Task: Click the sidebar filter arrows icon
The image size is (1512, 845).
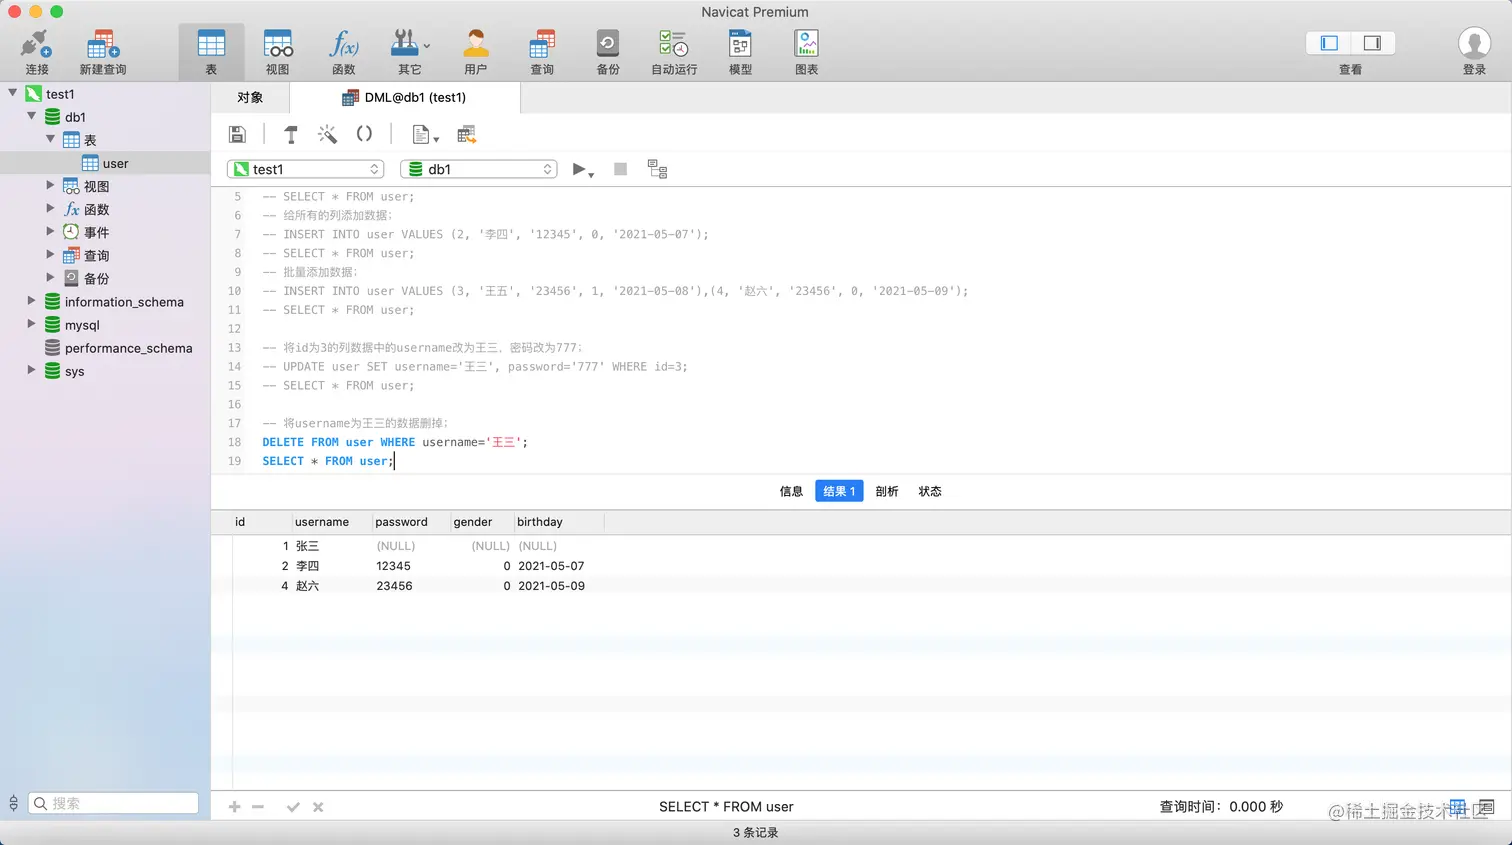Action: [13, 803]
